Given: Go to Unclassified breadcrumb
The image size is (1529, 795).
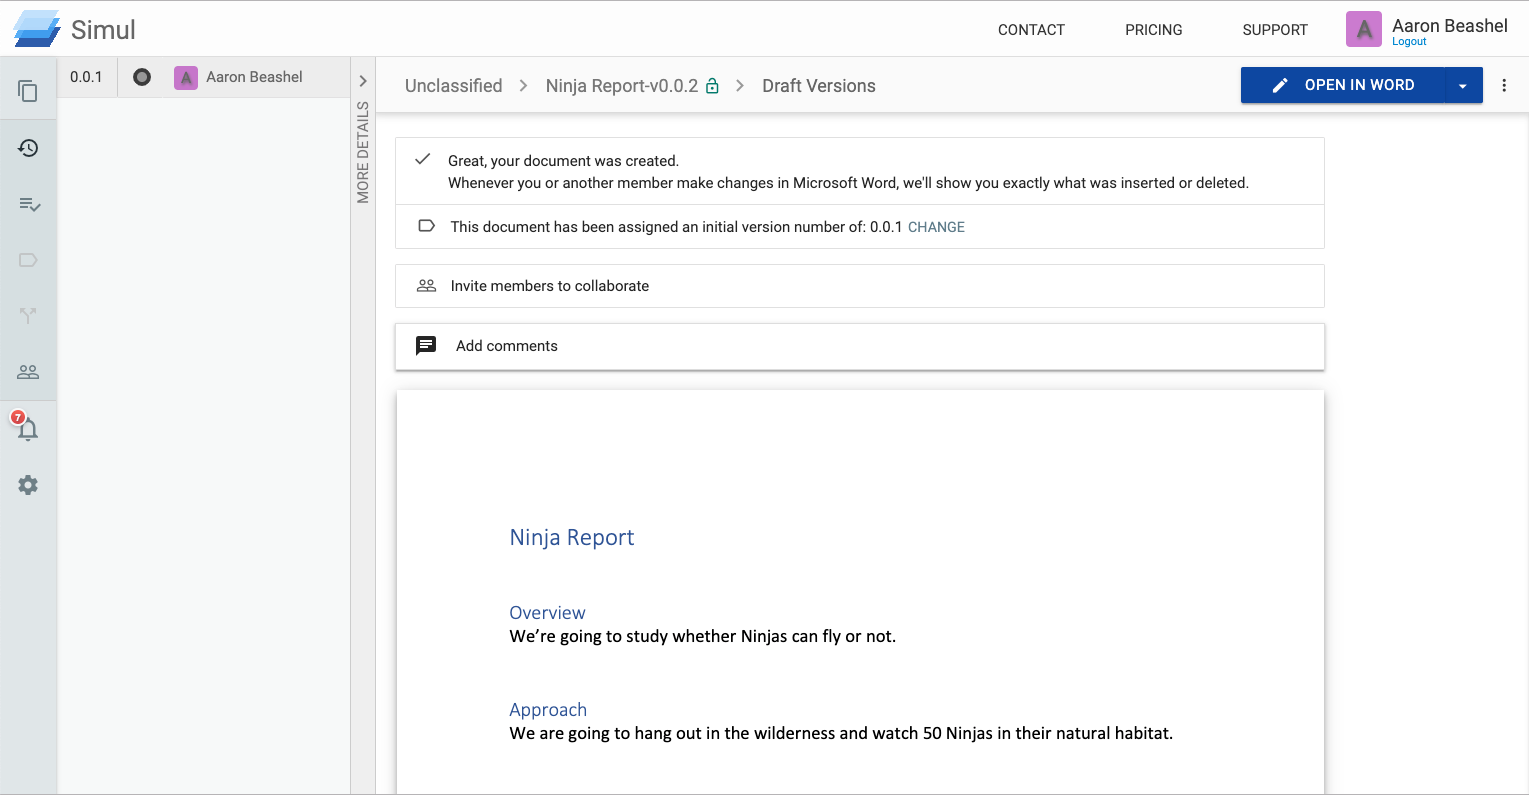Looking at the screenshot, I should tap(454, 86).
